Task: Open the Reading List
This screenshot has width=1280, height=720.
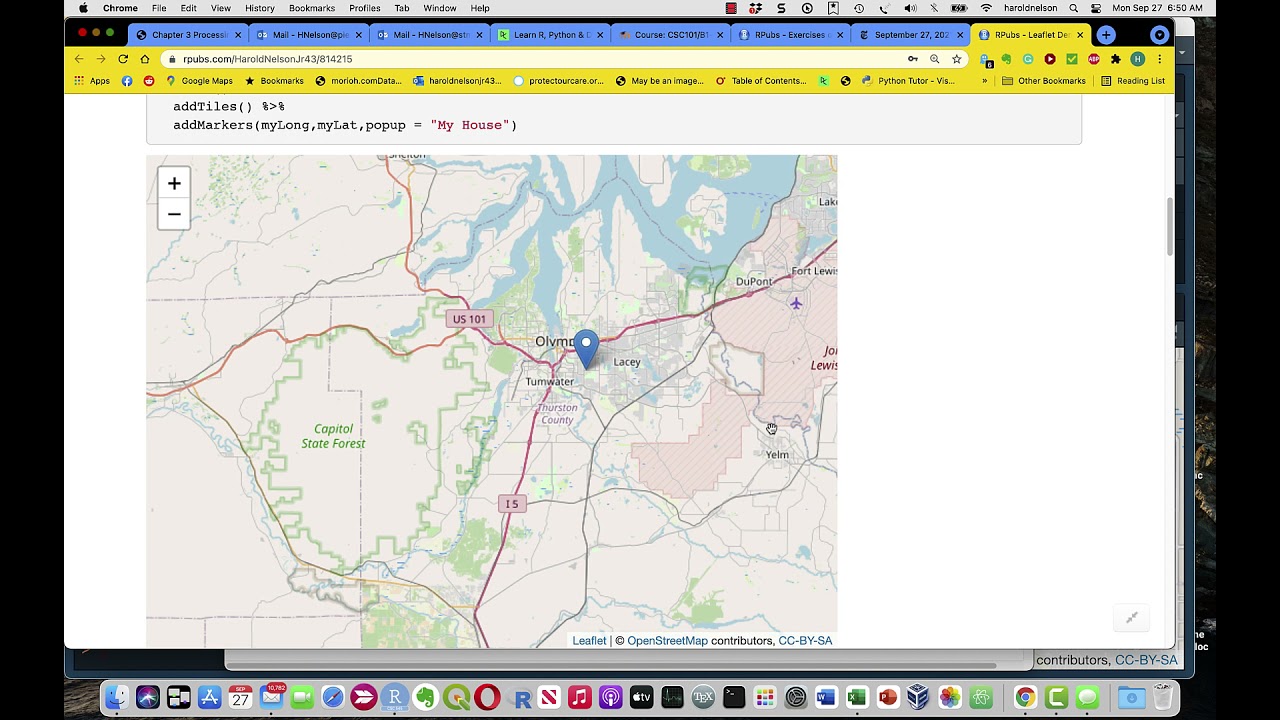Action: pyautogui.click(x=1132, y=81)
